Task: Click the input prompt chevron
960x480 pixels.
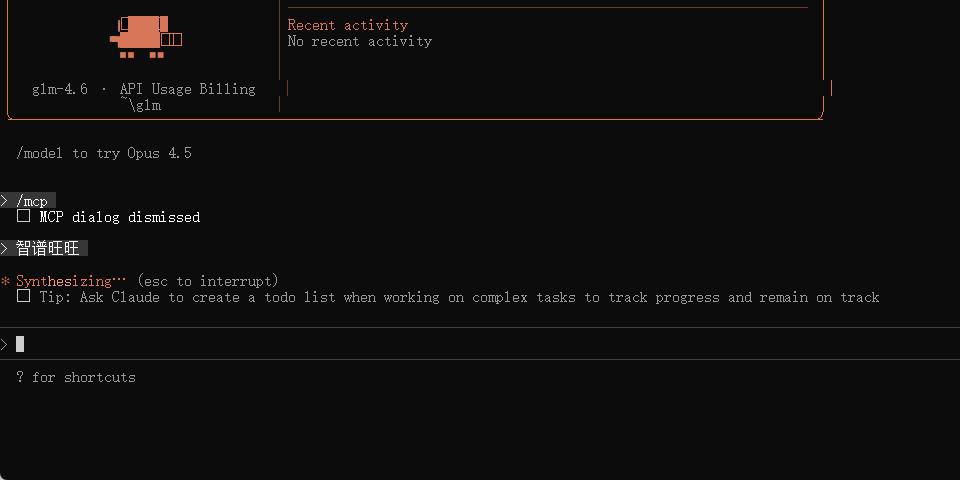Action: click(x=4, y=344)
